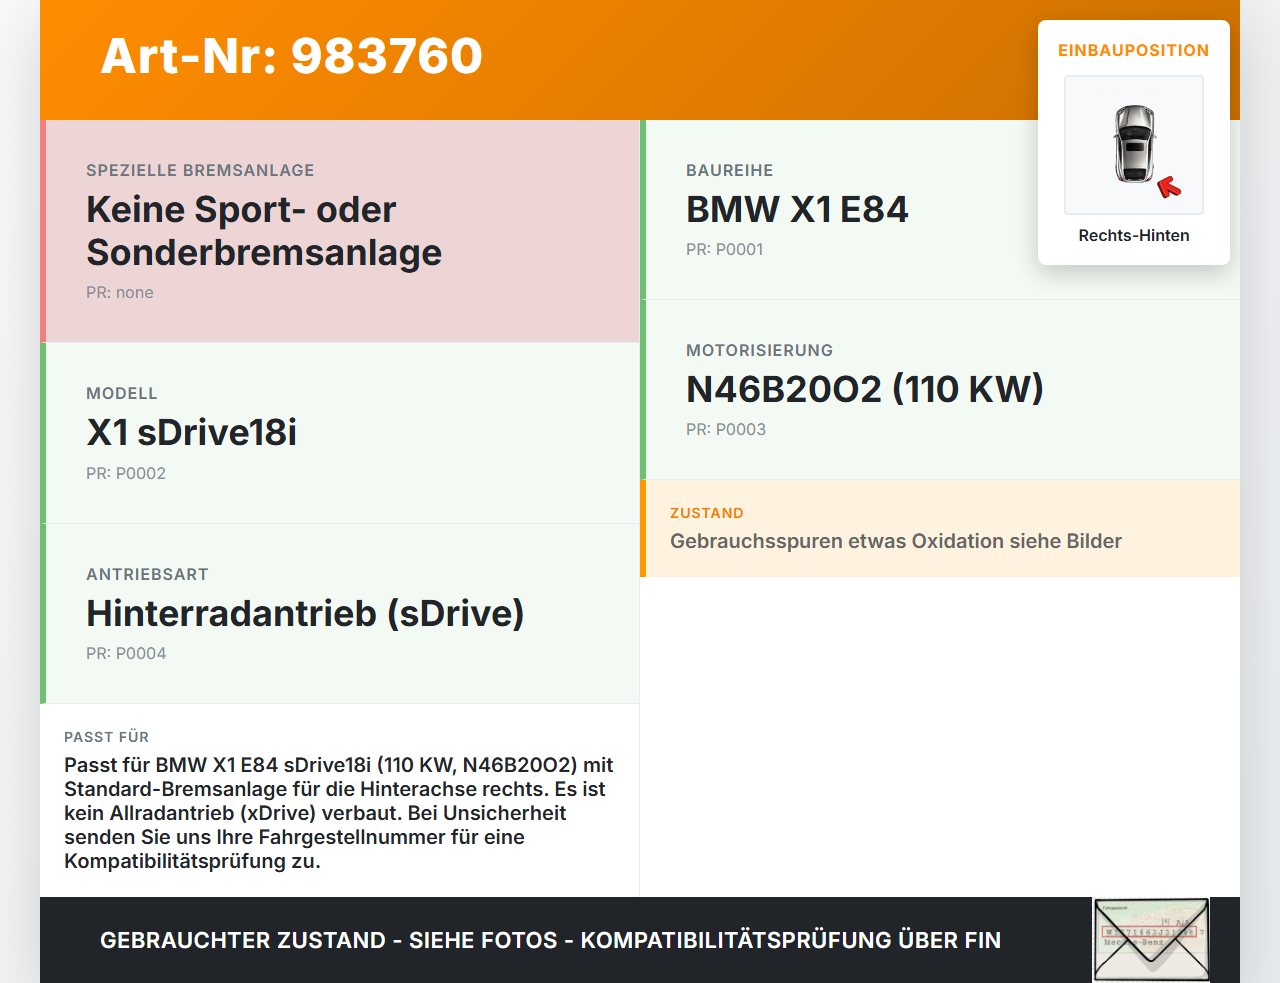Collapse the Passt für compatibility section

(340, 800)
